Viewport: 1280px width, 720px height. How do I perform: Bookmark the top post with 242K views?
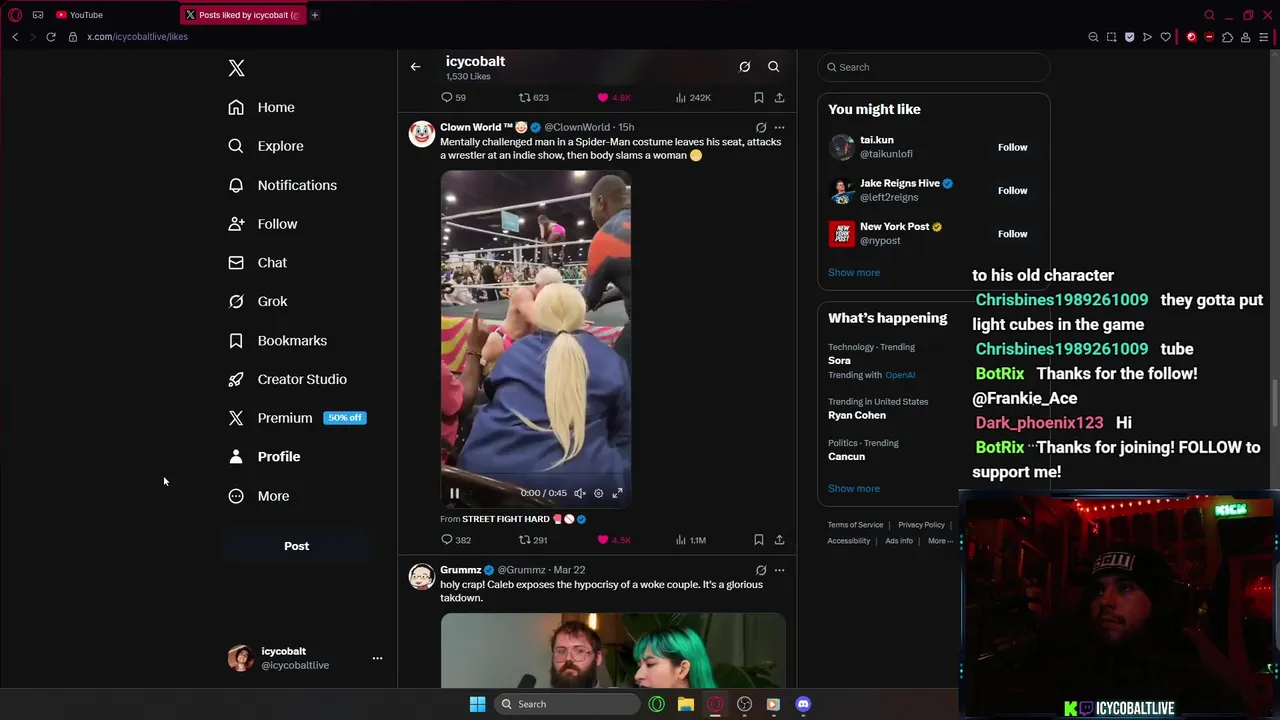click(758, 97)
